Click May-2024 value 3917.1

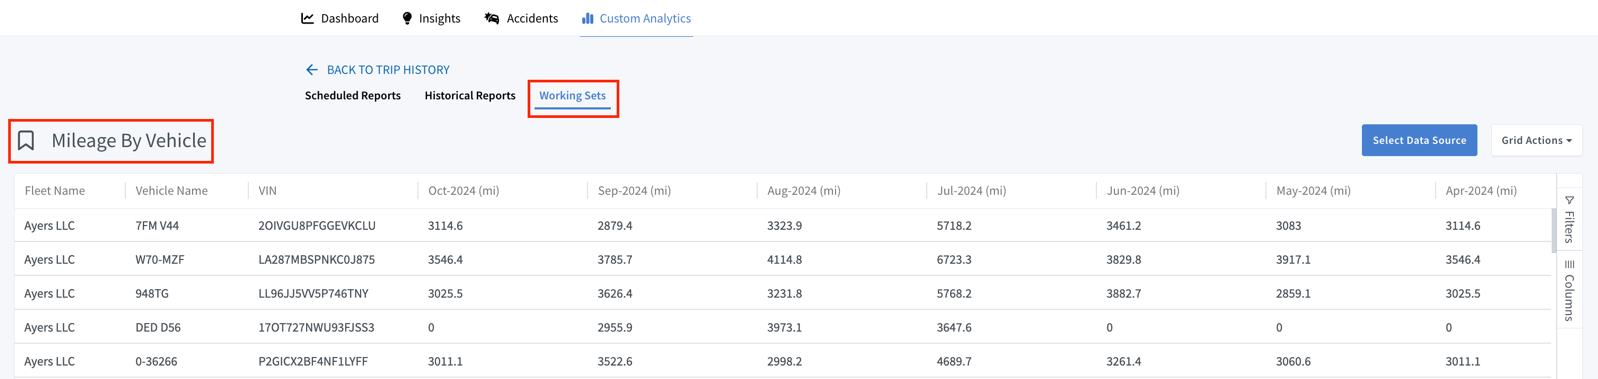(x=1293, y=260)
